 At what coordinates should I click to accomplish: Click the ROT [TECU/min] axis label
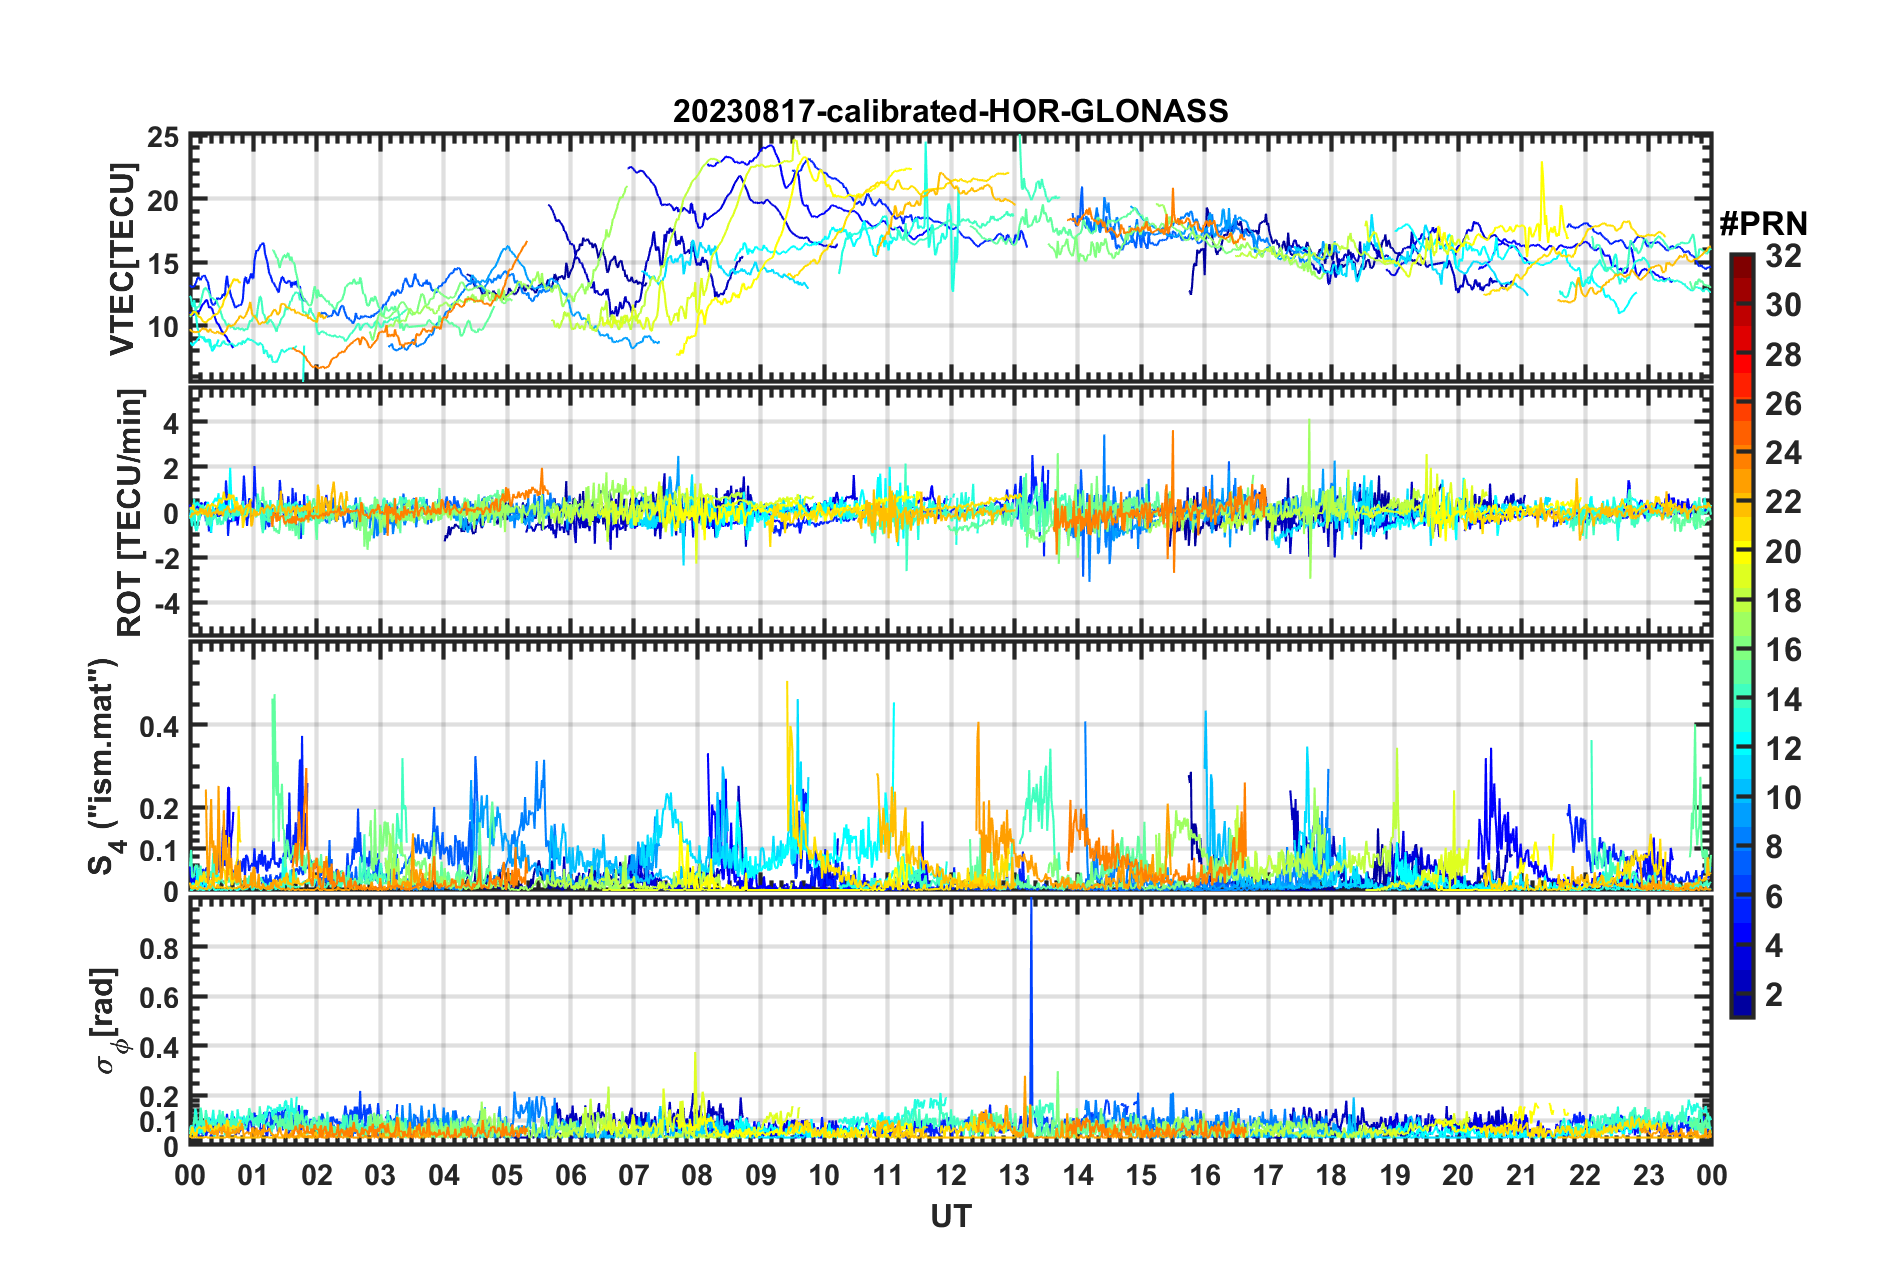[x=130, y=513]
